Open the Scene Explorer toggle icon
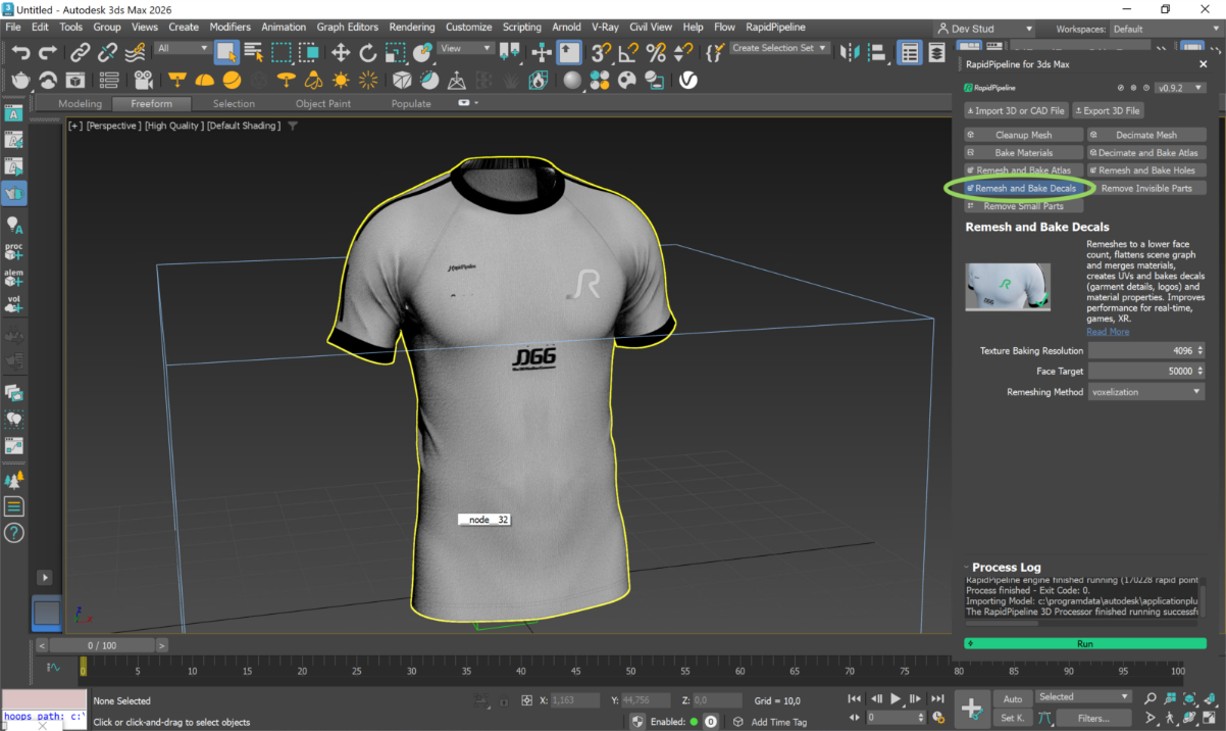The height and width of the screenshot is (731, 1226). tap(909, 53)
